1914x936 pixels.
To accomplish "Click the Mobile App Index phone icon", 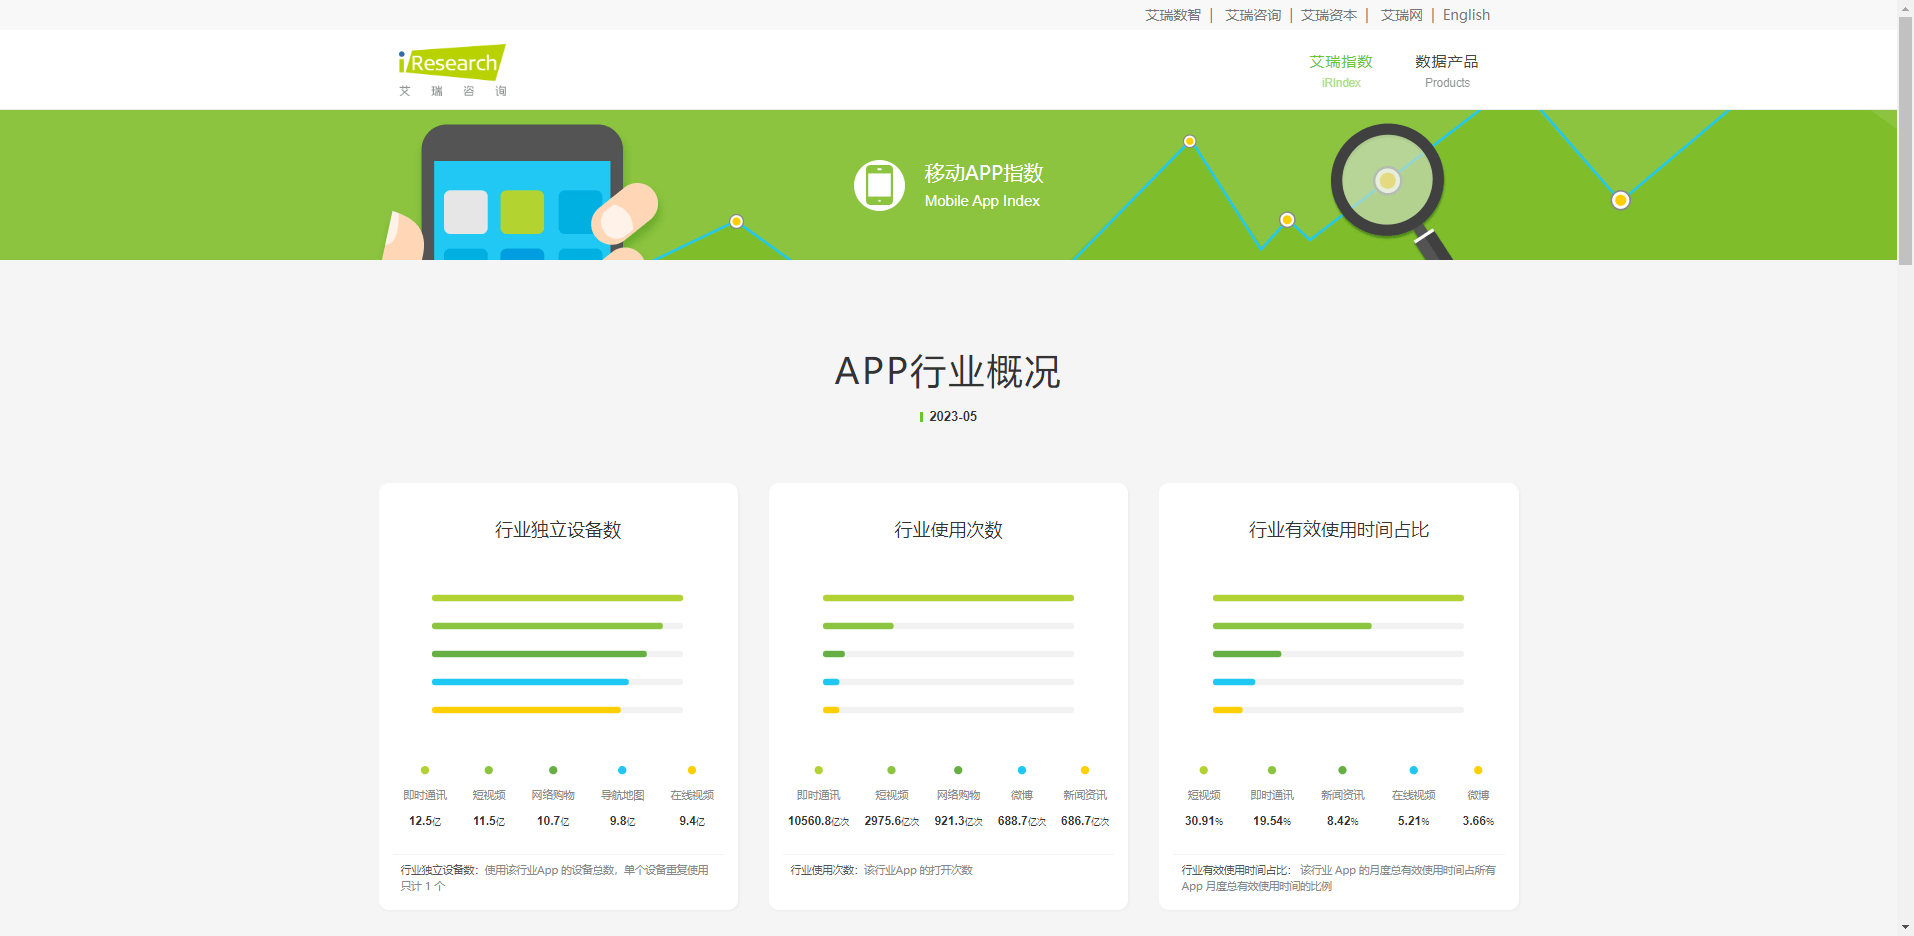I will point(879,185).
